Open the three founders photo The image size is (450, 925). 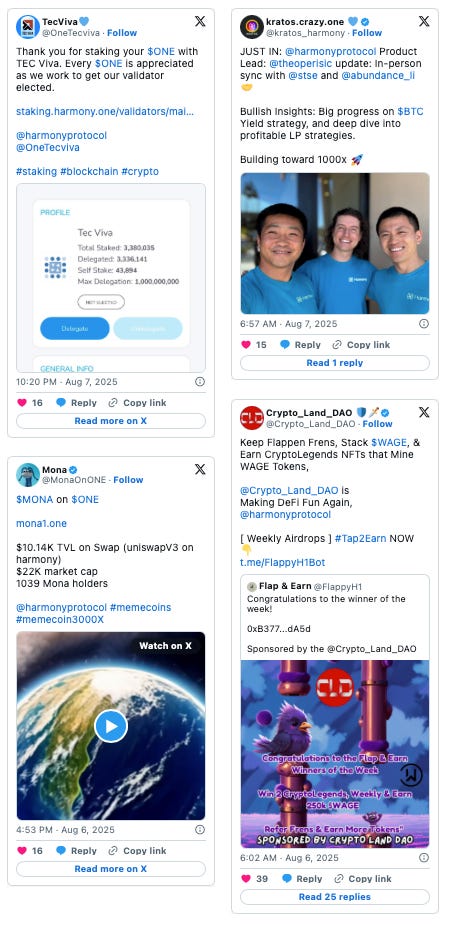tap(335, 243)
